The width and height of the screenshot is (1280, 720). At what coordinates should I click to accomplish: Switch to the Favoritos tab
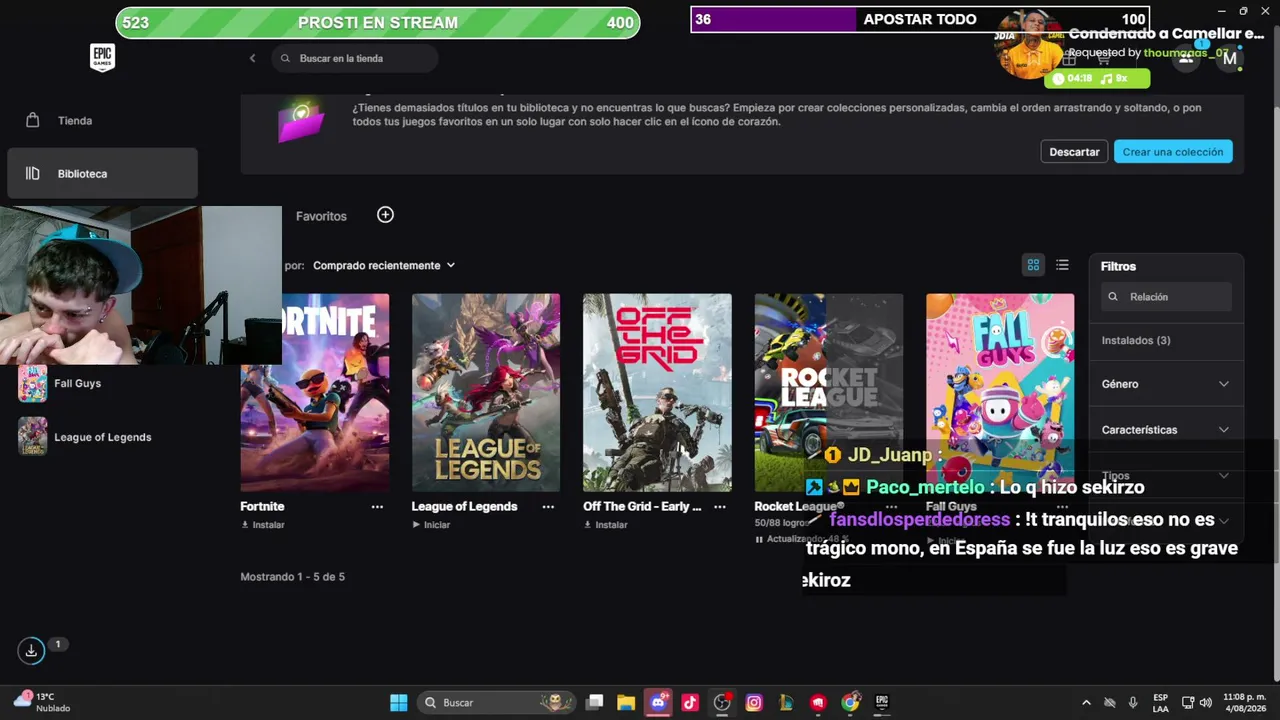(x=321, y=216)
